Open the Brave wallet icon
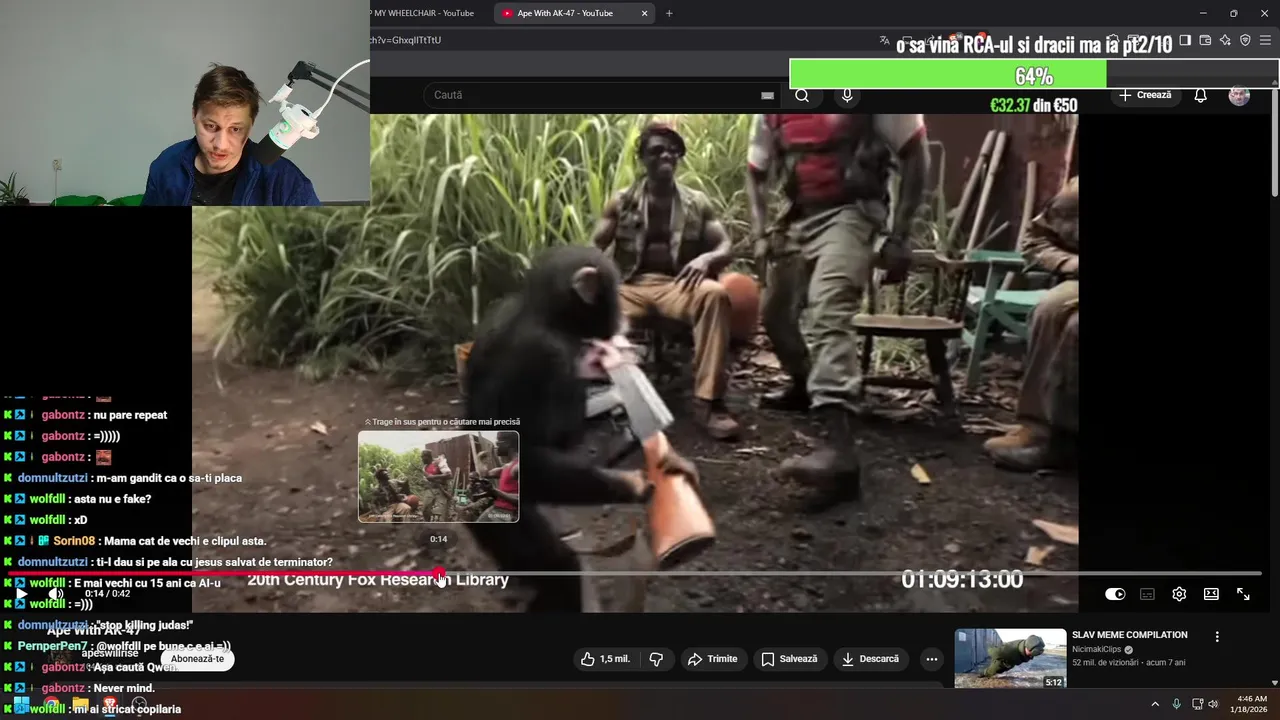This screenshot has height=720, width=1280. 1205,40
